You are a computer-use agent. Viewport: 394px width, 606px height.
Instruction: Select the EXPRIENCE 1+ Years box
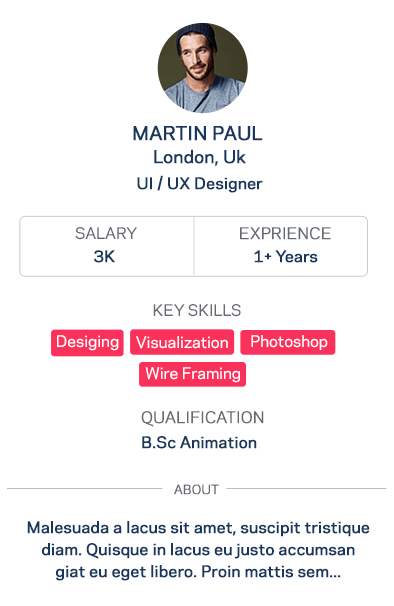pyautogui.click(x=281, y=246)
